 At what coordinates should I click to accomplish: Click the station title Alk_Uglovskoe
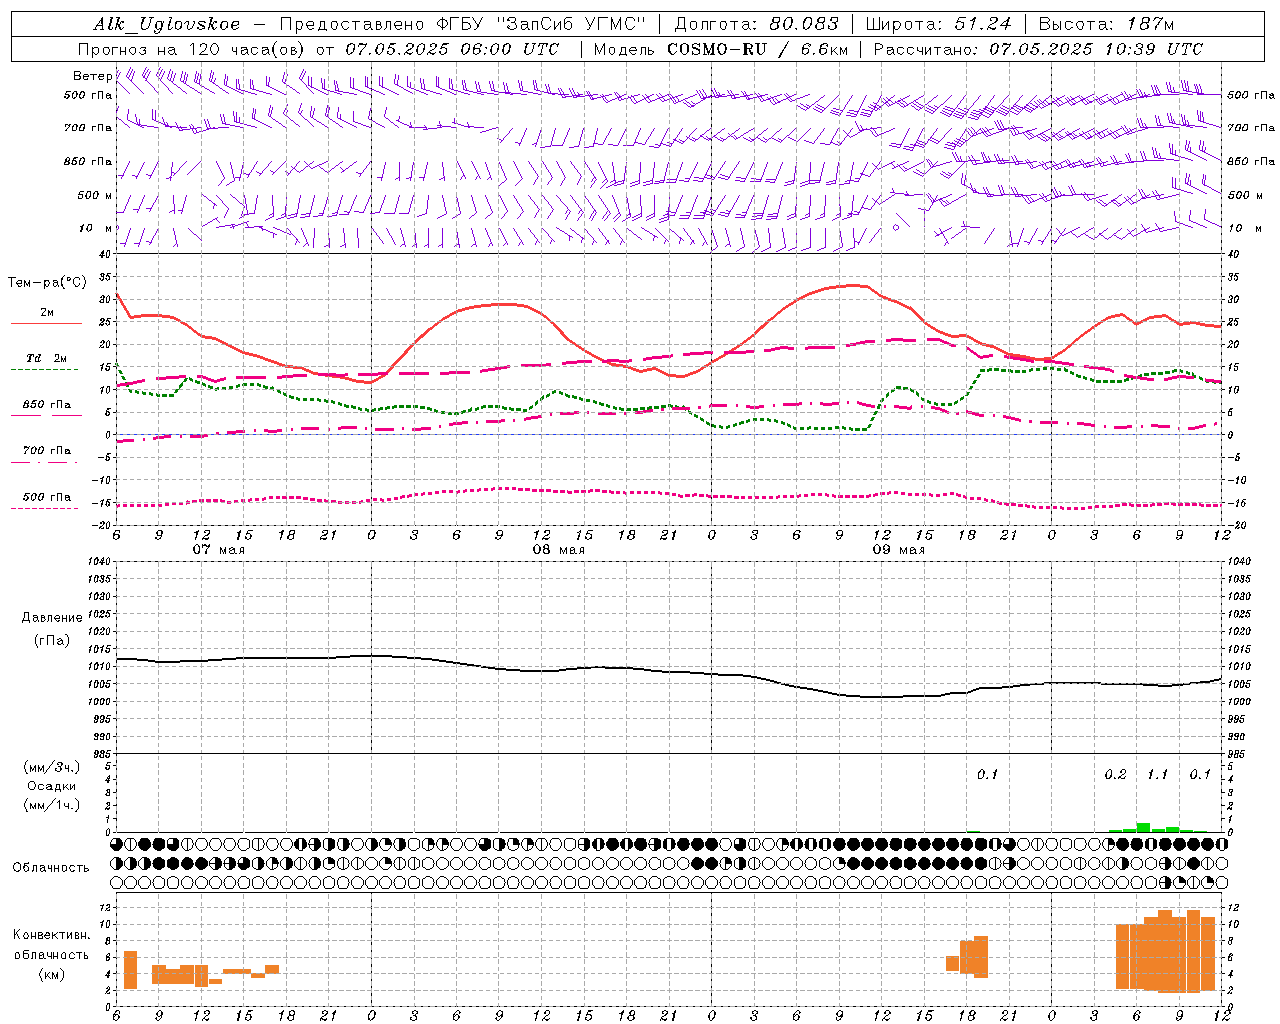click(x=167, y=24)
